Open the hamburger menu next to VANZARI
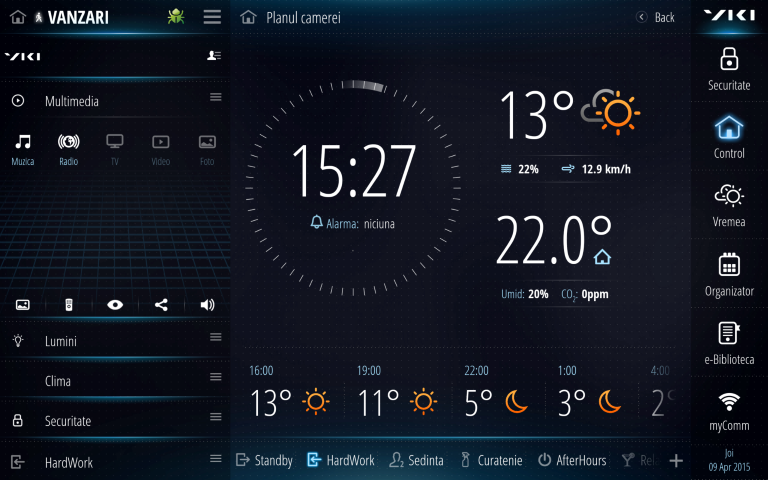This screenshot has height=480, width=768. 212,17
